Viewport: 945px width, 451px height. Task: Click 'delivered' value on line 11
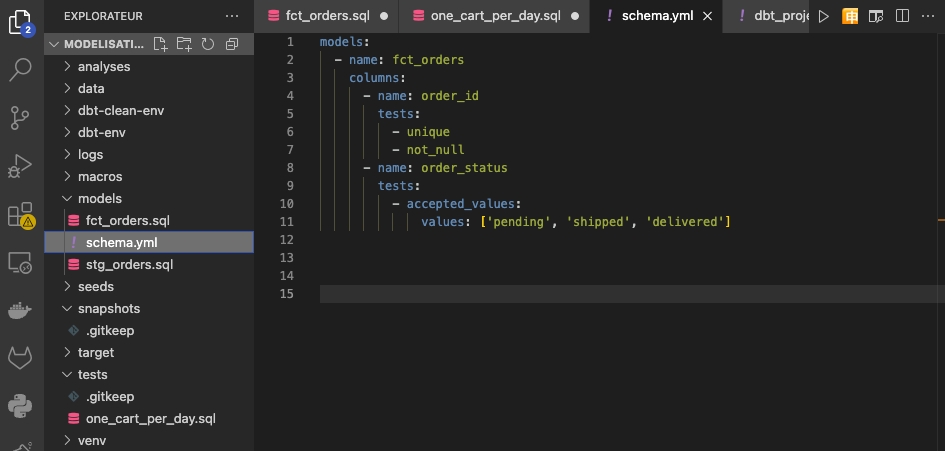click(x=684, y=222)
